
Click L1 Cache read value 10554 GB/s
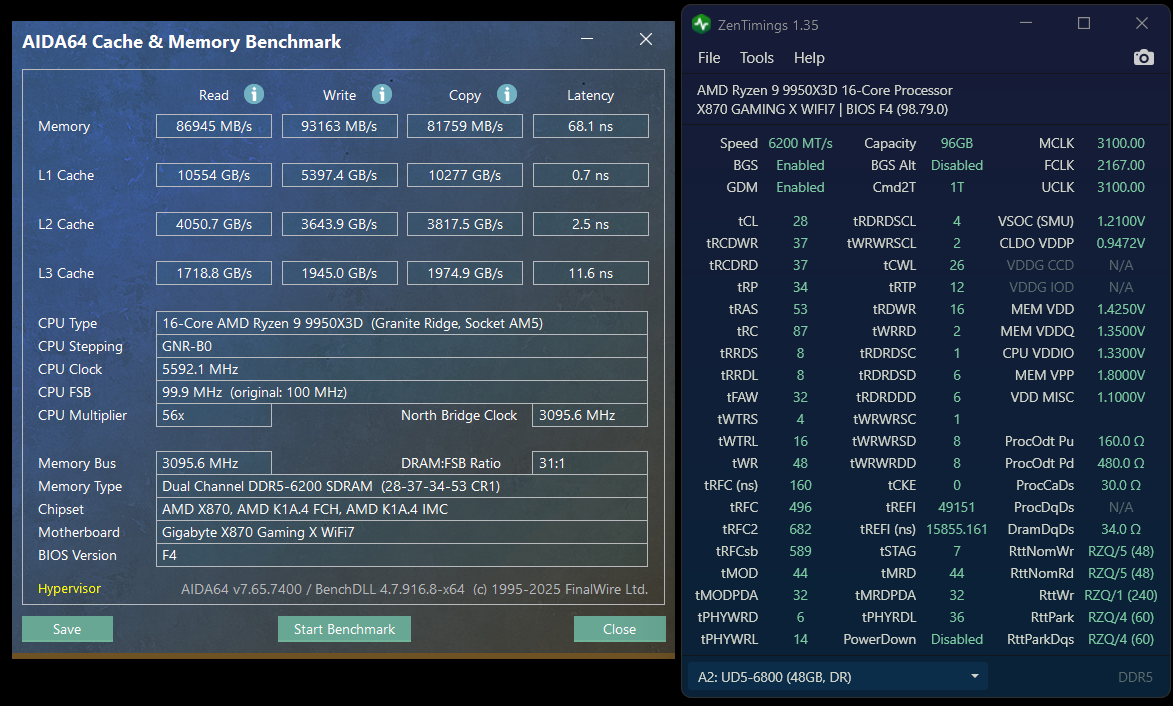click(x=214, y=175)
